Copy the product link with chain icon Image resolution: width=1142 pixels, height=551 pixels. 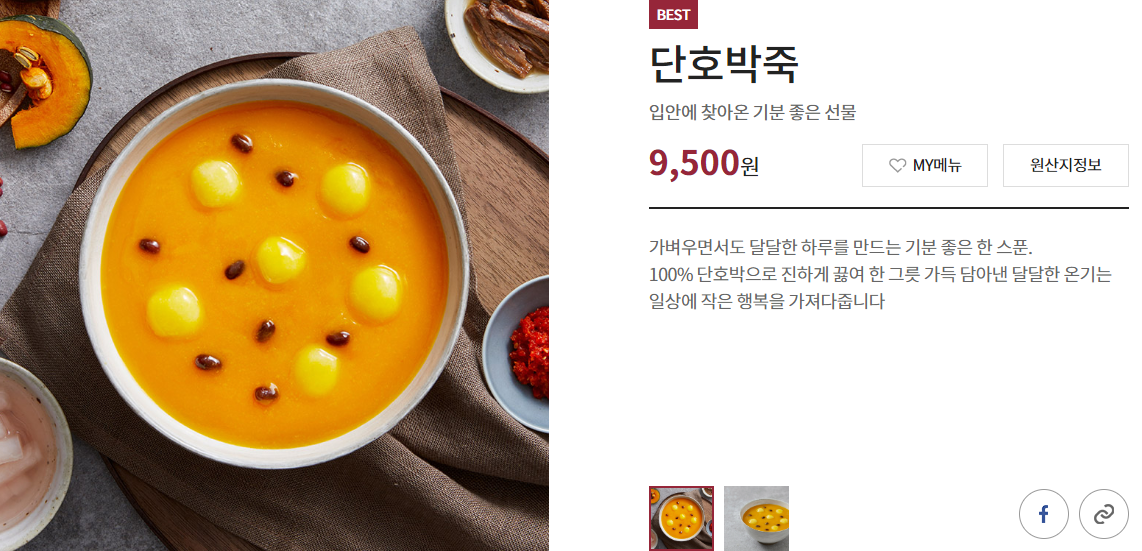pos(1103,514)
